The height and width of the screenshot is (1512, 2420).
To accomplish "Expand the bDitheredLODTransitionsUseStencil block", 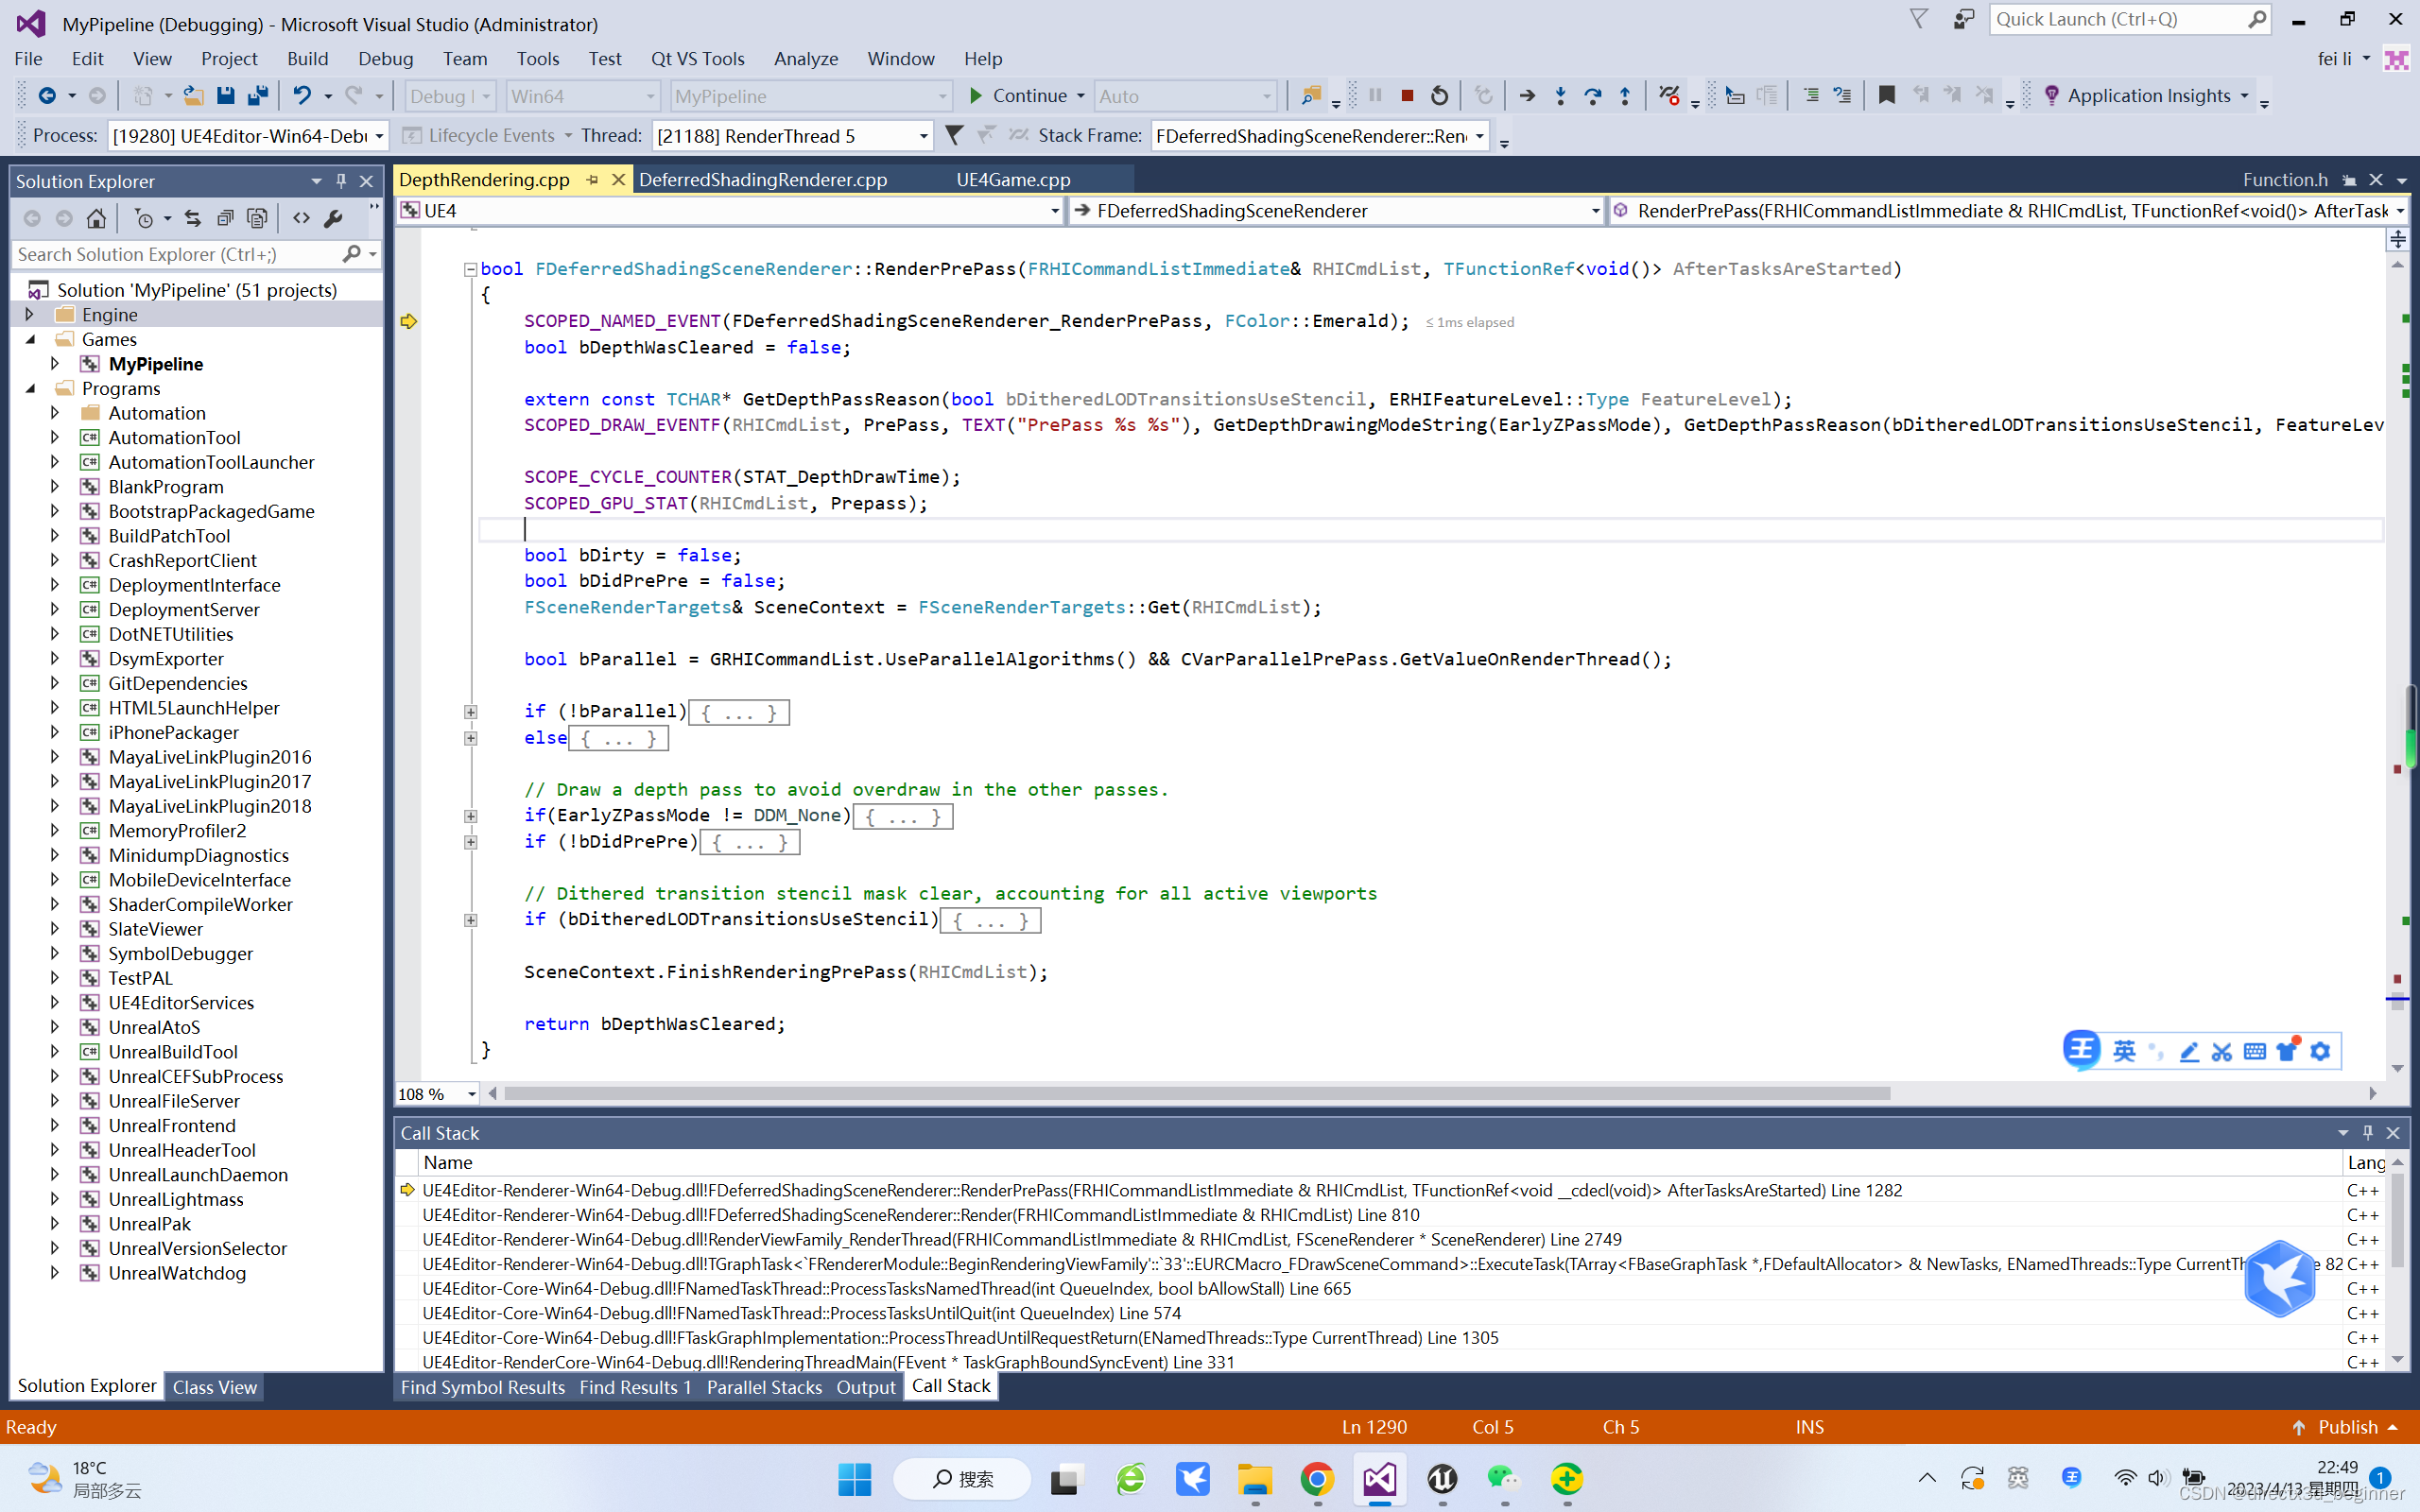I will pyautogui.click(x=470, y=920).
